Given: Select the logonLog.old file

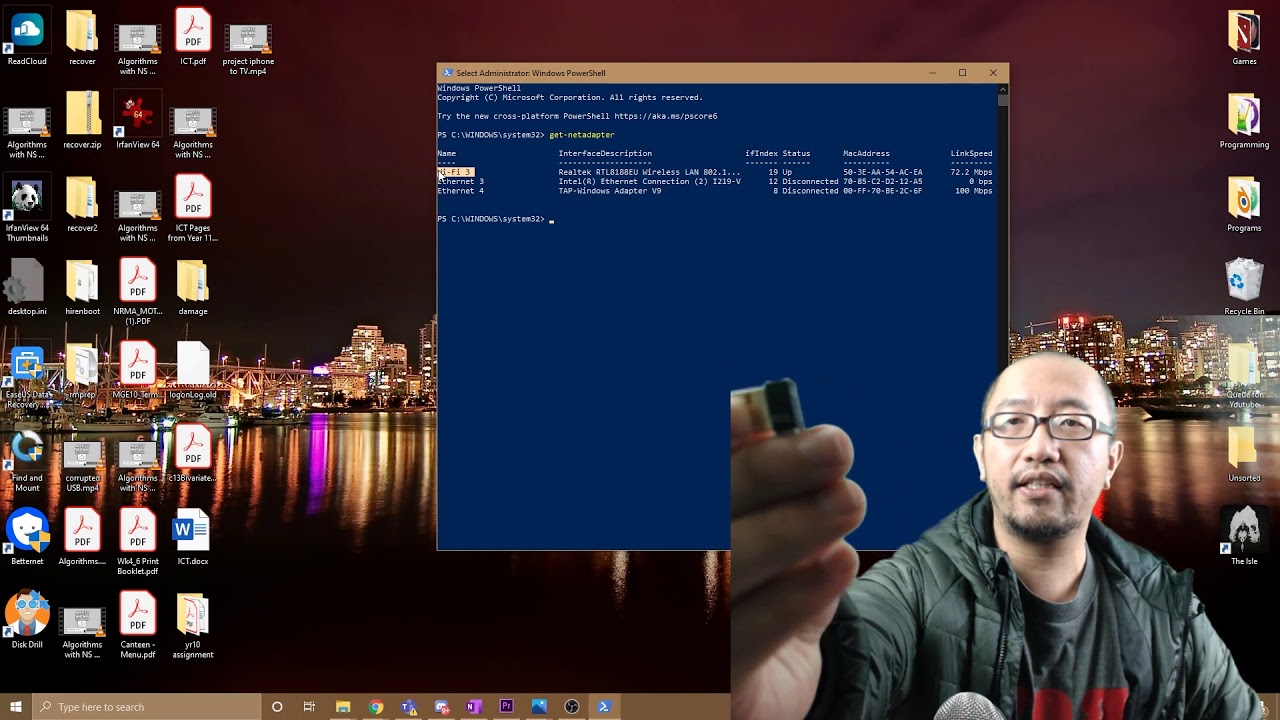Looking at the screenshot, I should point(193,370).
